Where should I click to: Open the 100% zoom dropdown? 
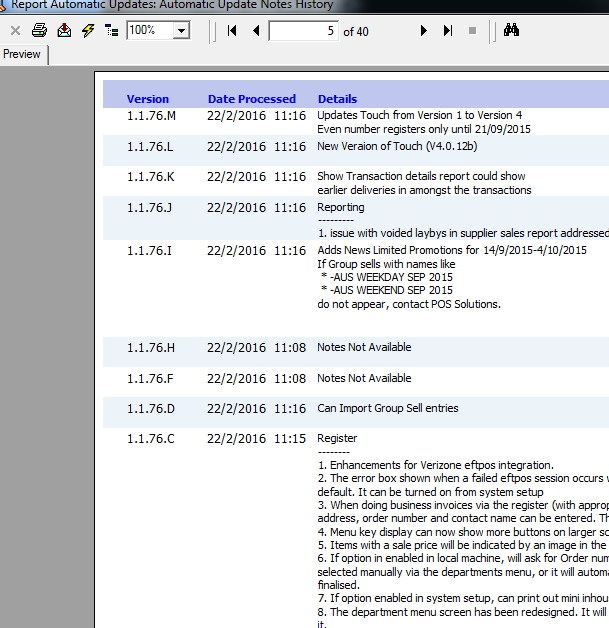(181, 30)
